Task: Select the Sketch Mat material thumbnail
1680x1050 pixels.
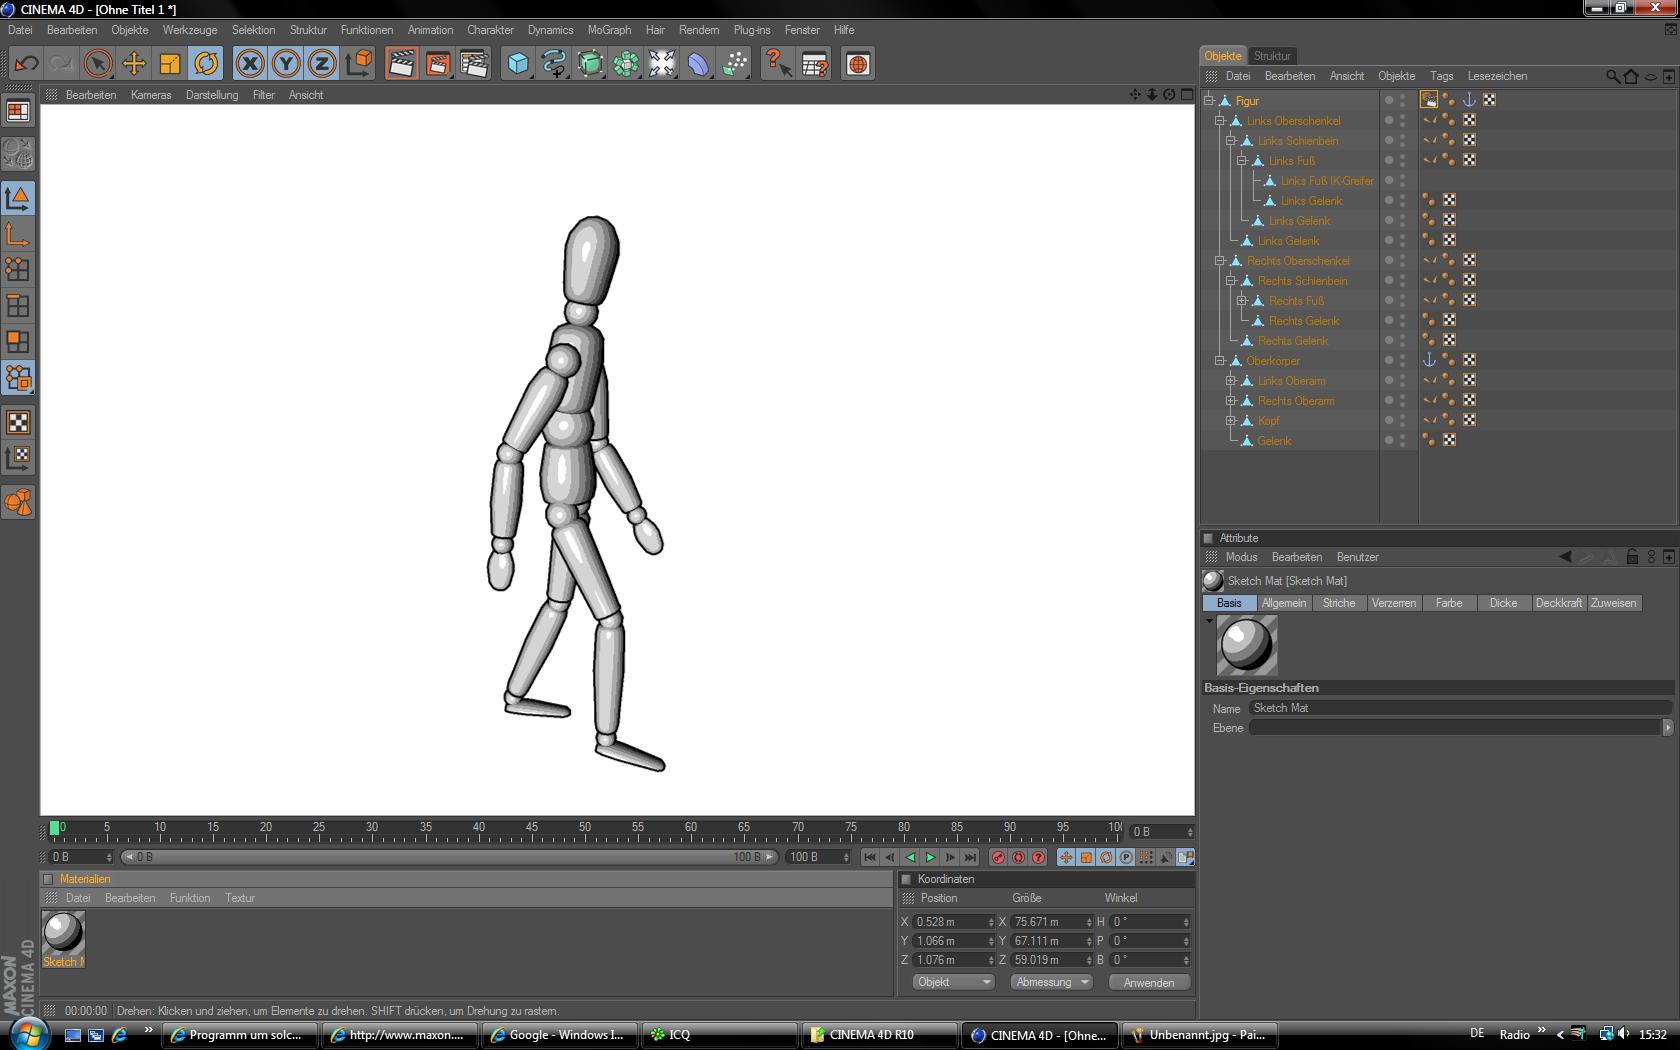Action: [x=63, y=933]
